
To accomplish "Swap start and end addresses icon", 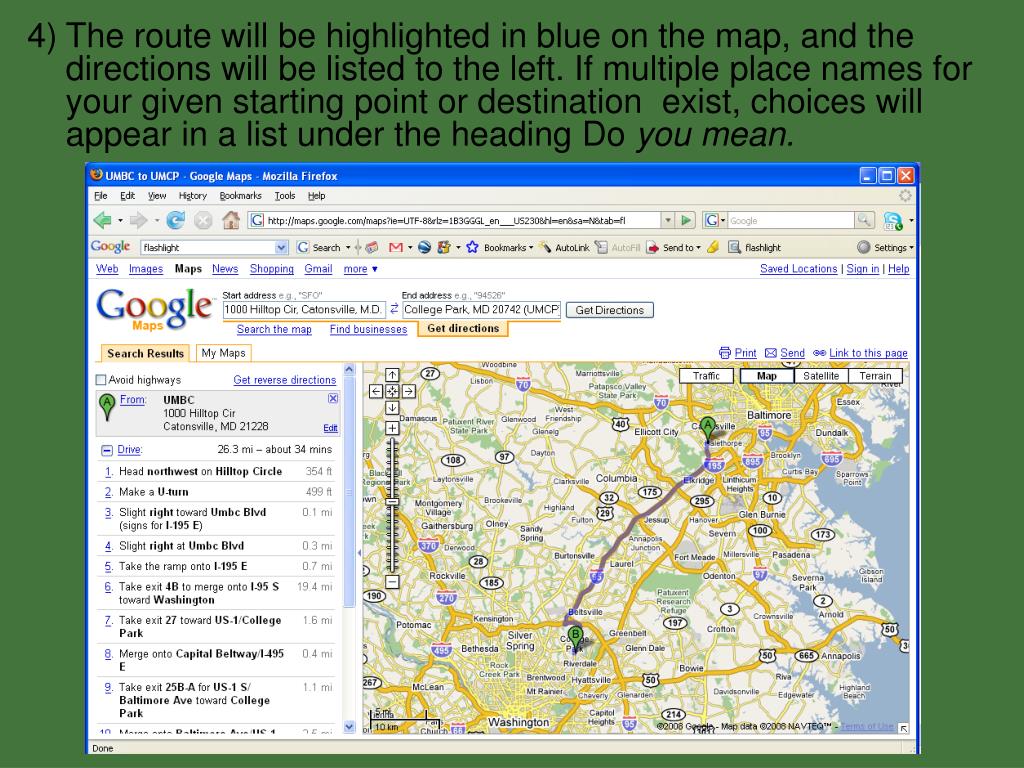I will coord(394,309).
